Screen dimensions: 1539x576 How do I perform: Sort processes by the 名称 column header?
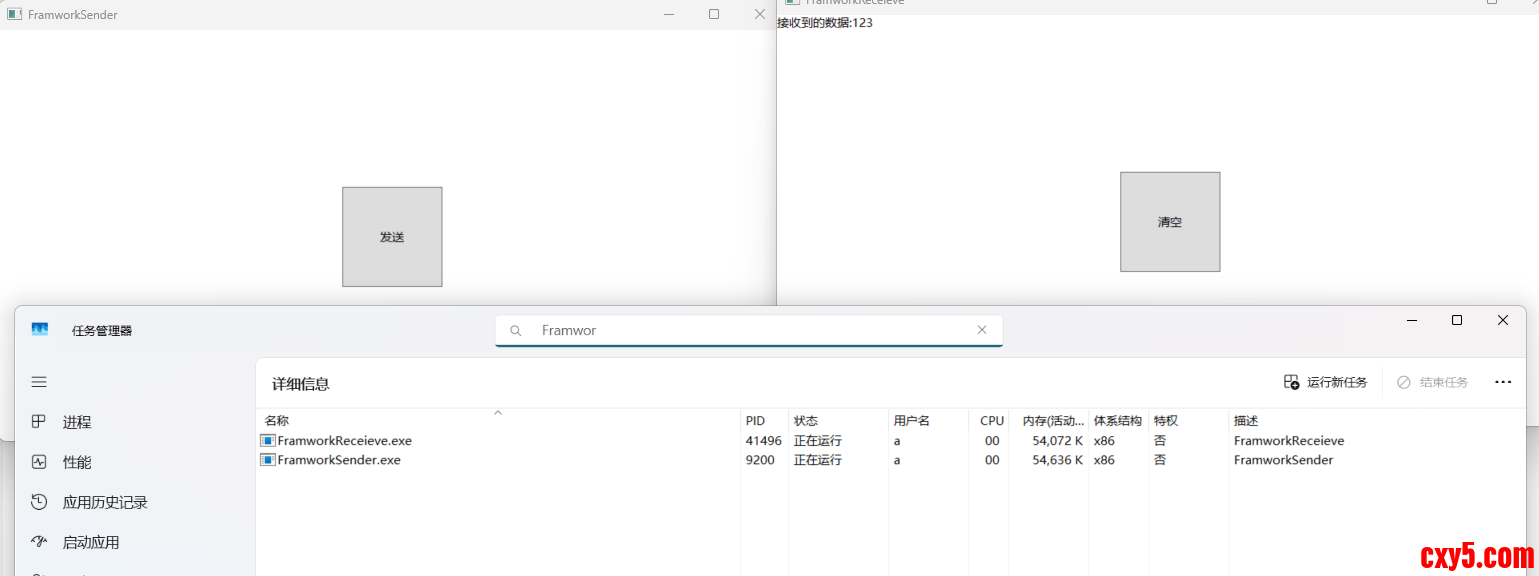pos(277,421)
